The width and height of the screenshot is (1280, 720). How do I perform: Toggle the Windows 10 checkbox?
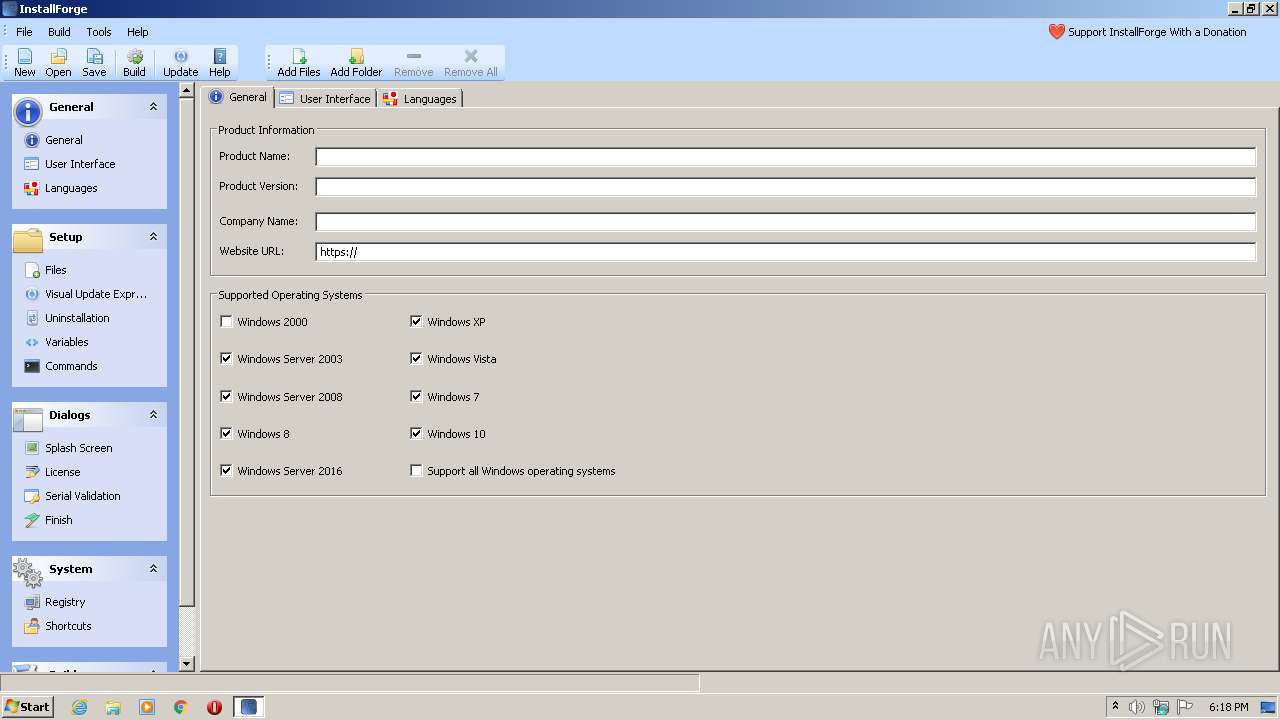tap(416, 434)
